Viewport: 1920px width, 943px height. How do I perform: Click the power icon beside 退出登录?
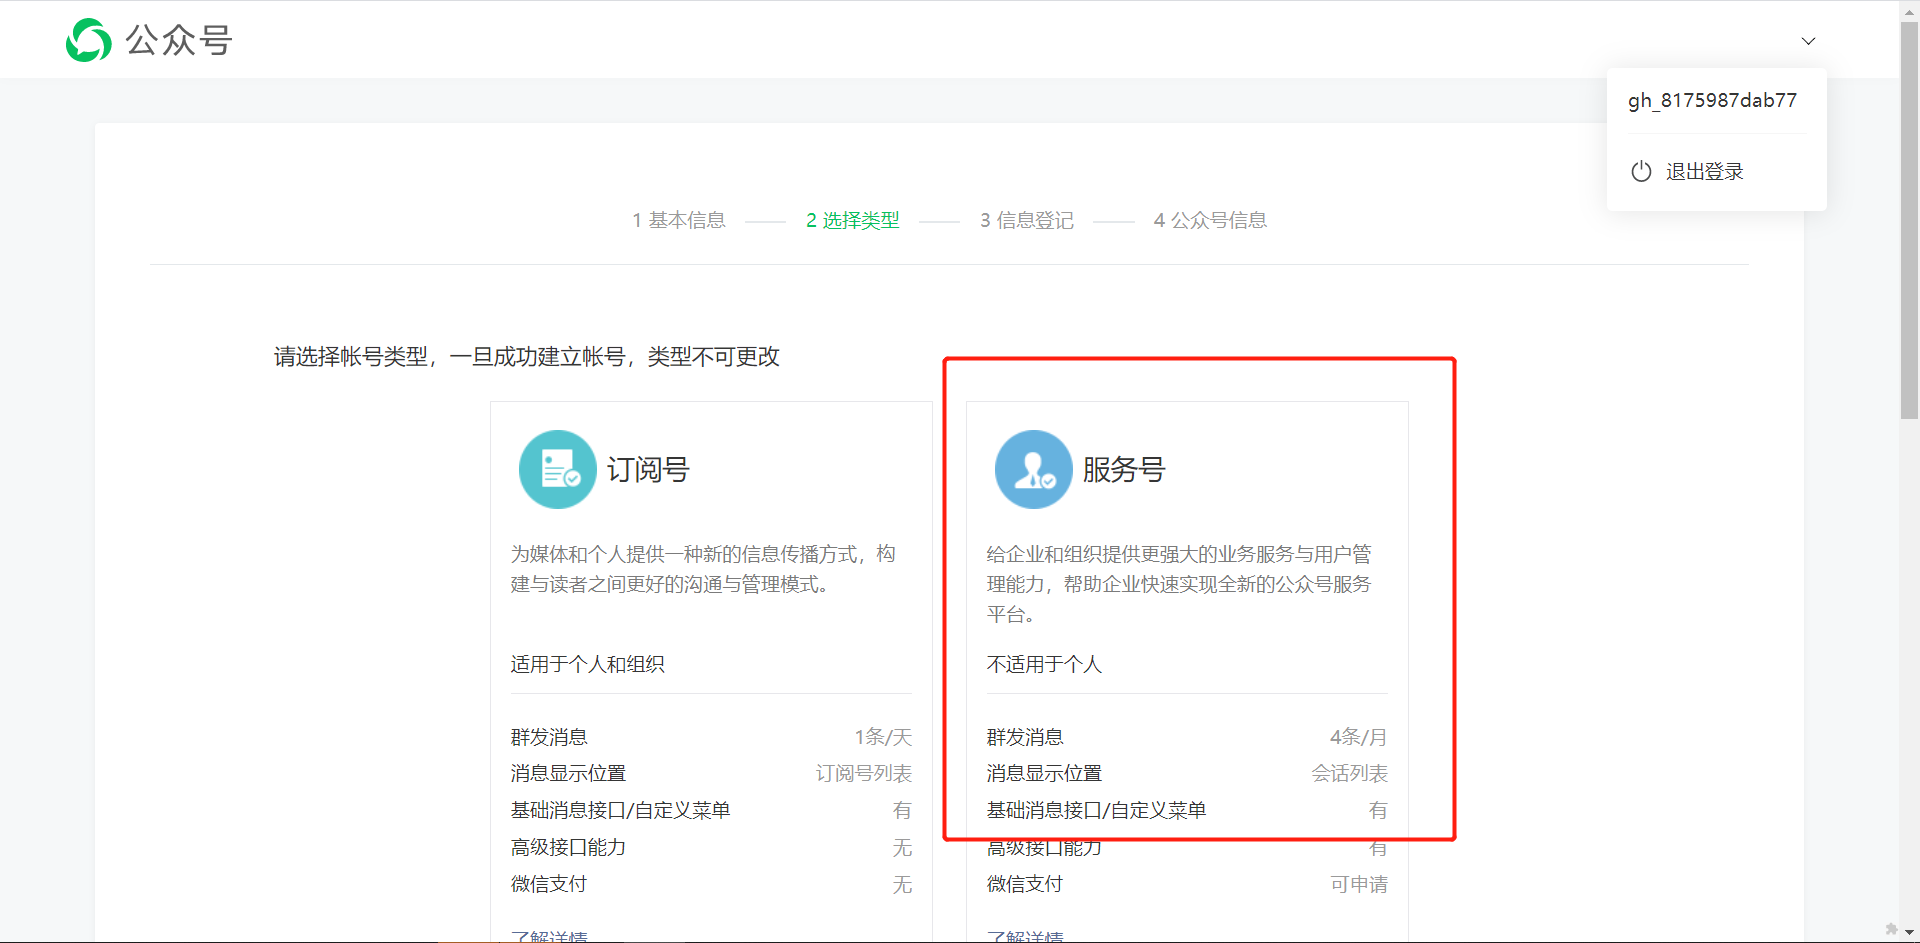coord(1641,171)
